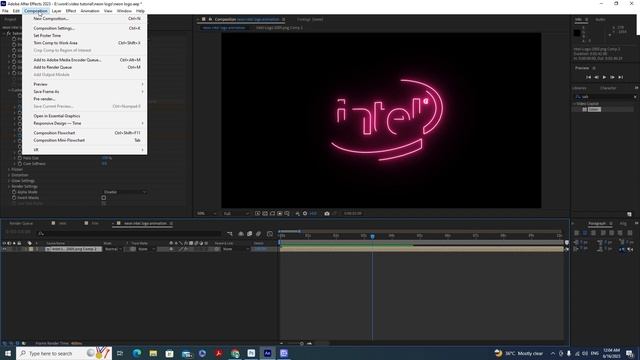Choose Open in Essential Graphics
Viewport: 640px width, 360px height.
pos(57,116)
